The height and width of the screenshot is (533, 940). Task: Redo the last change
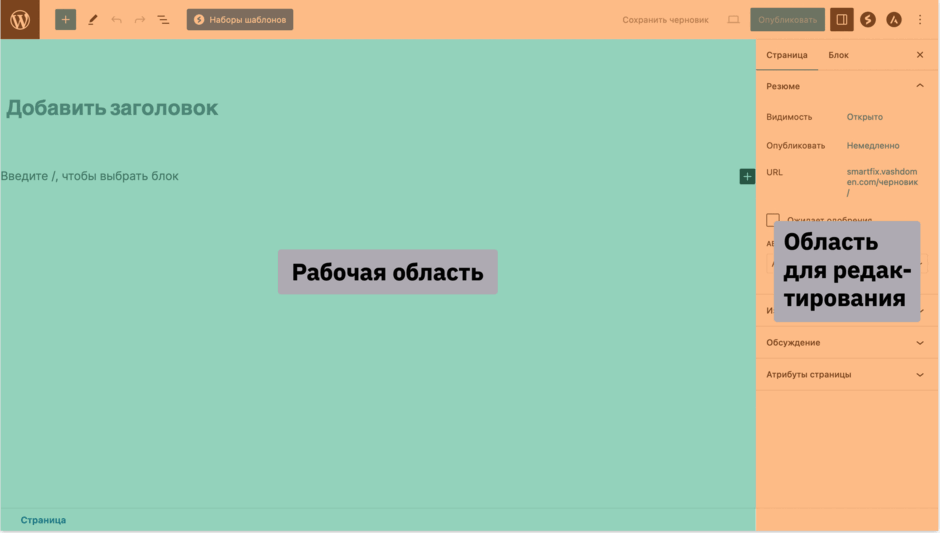[x=140, y=20]
